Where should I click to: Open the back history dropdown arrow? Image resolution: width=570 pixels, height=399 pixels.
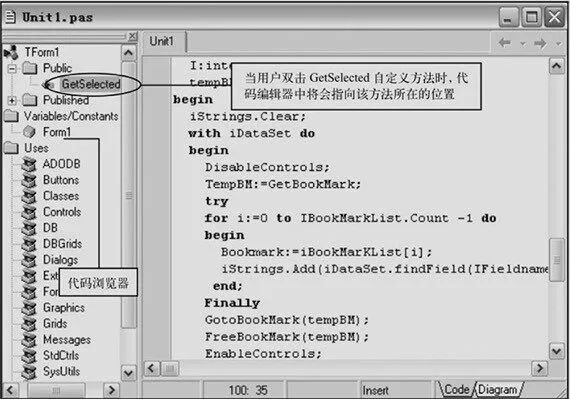point(523,44)
